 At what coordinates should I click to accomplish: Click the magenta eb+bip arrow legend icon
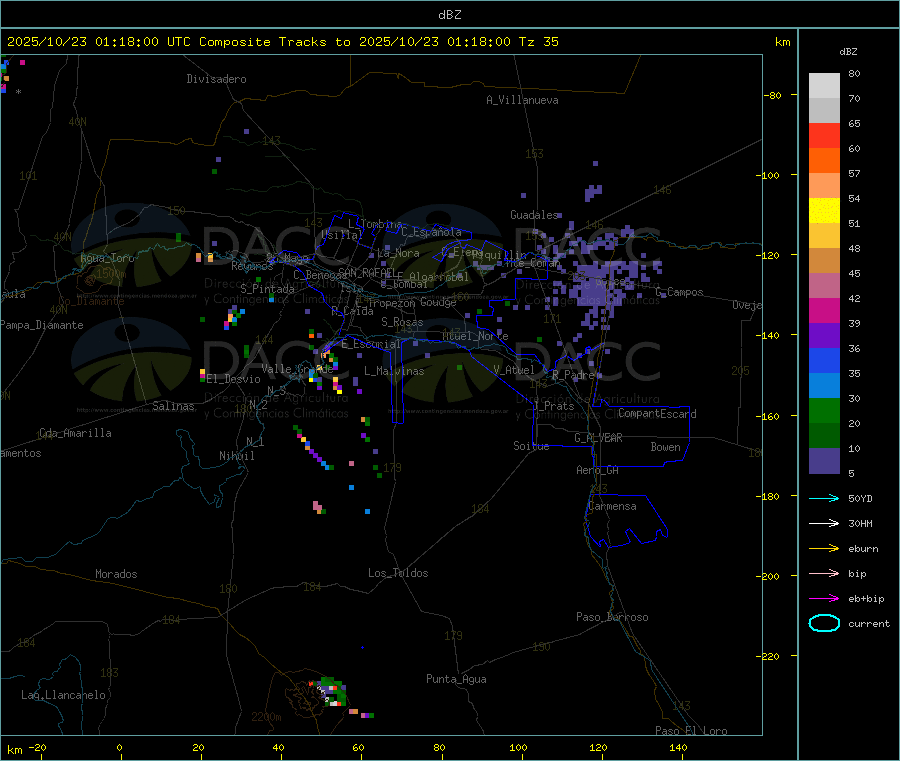(824, 598)
